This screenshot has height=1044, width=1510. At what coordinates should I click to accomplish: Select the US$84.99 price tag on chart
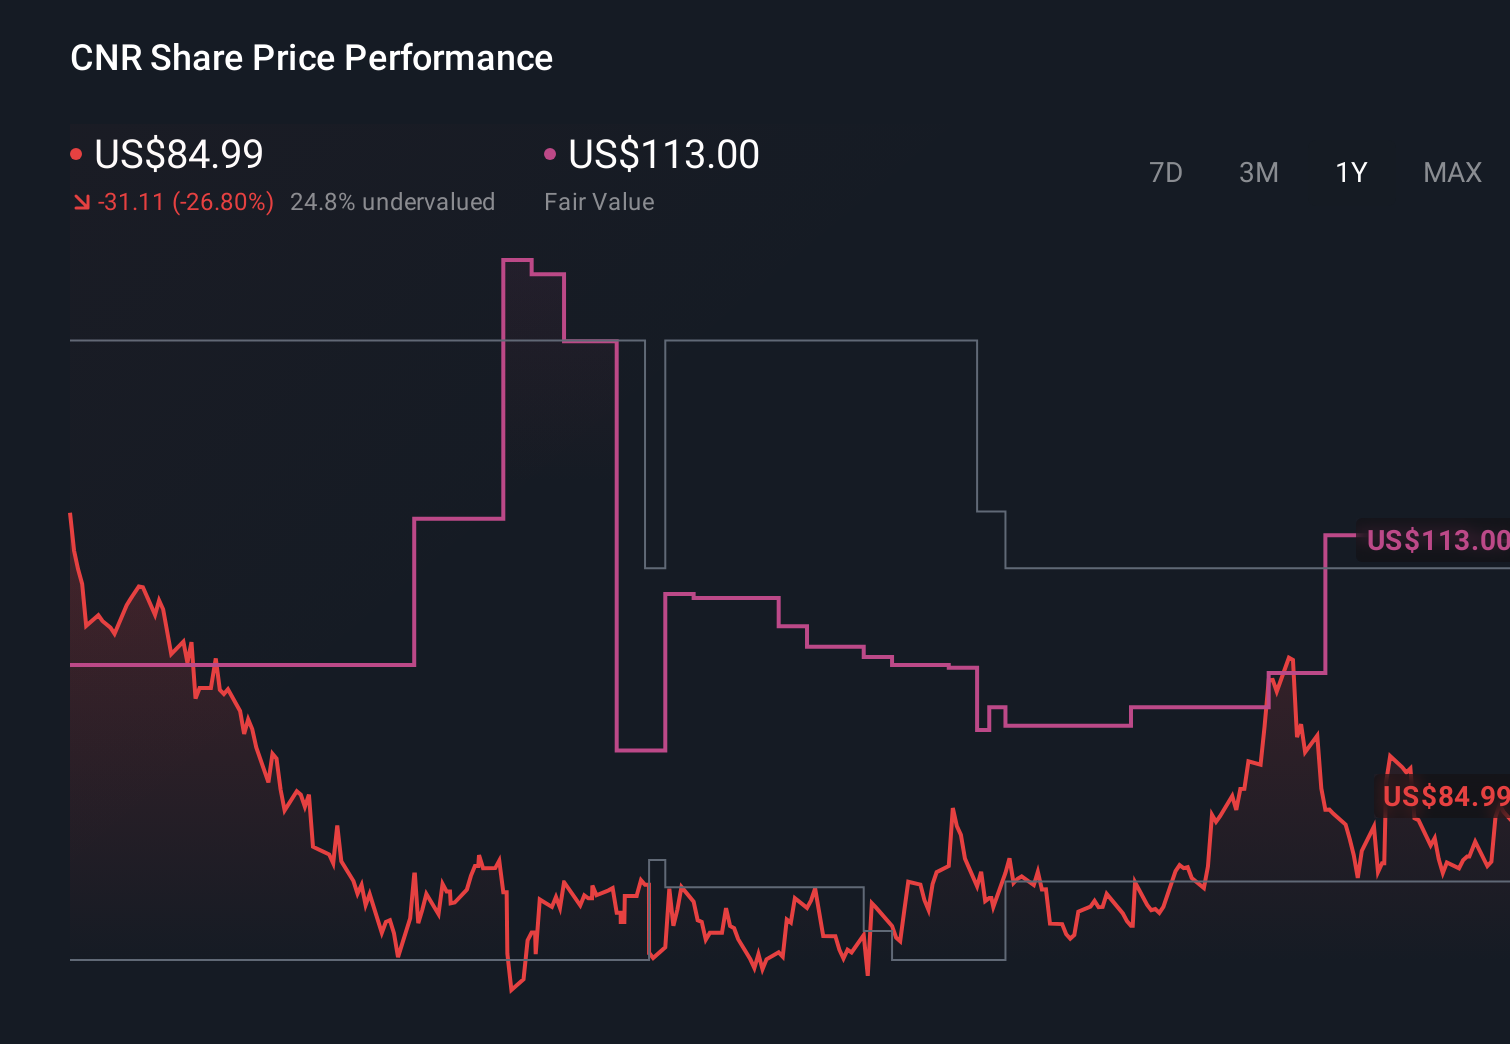[x=1443, y=797]
